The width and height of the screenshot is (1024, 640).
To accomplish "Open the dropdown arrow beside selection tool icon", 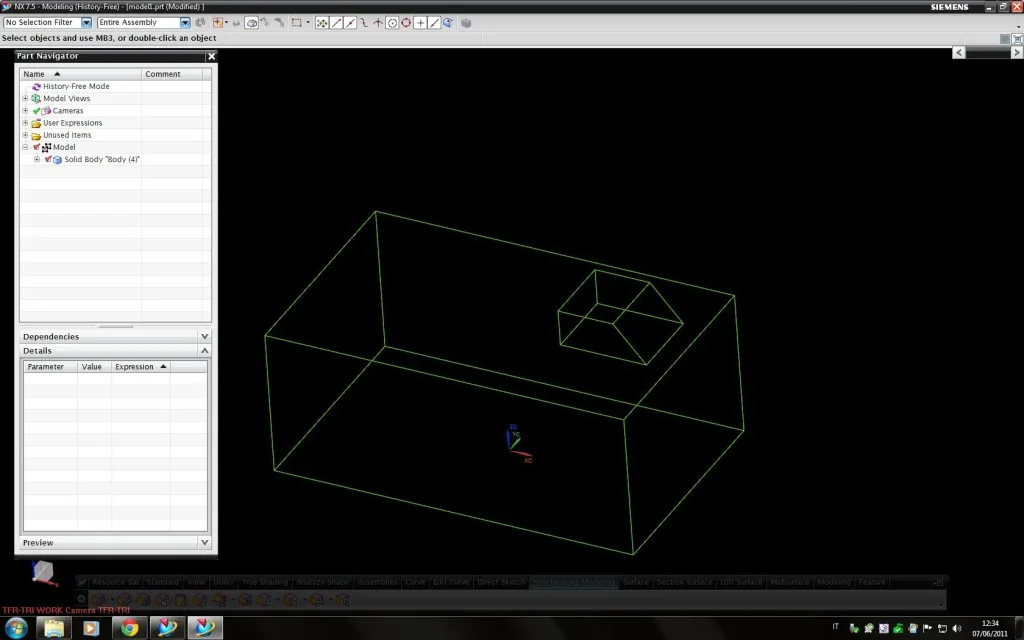I will click(x=227, y=22).
